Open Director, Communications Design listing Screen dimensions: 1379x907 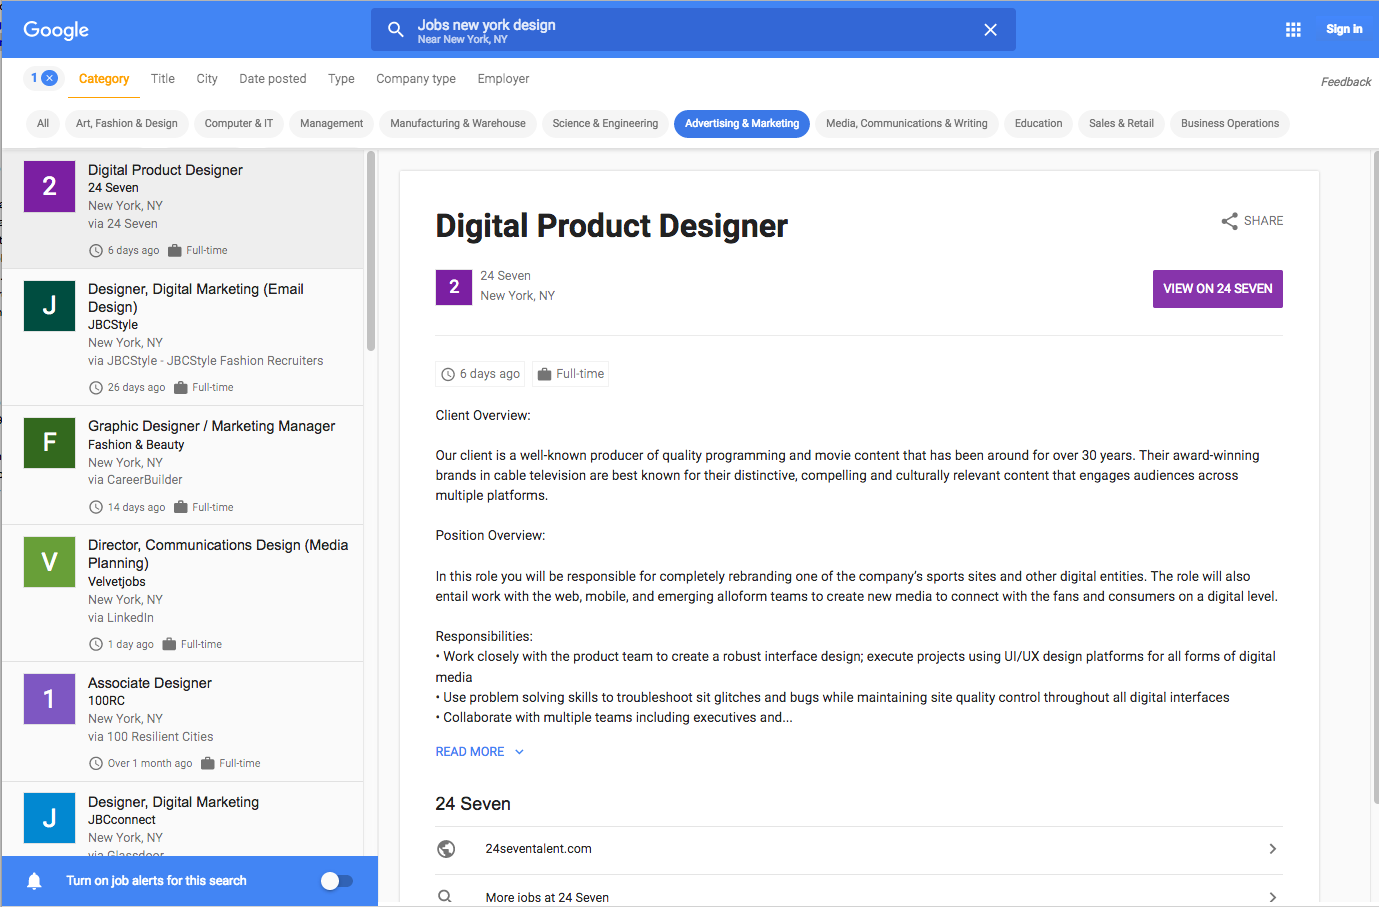tap(182, 593)
